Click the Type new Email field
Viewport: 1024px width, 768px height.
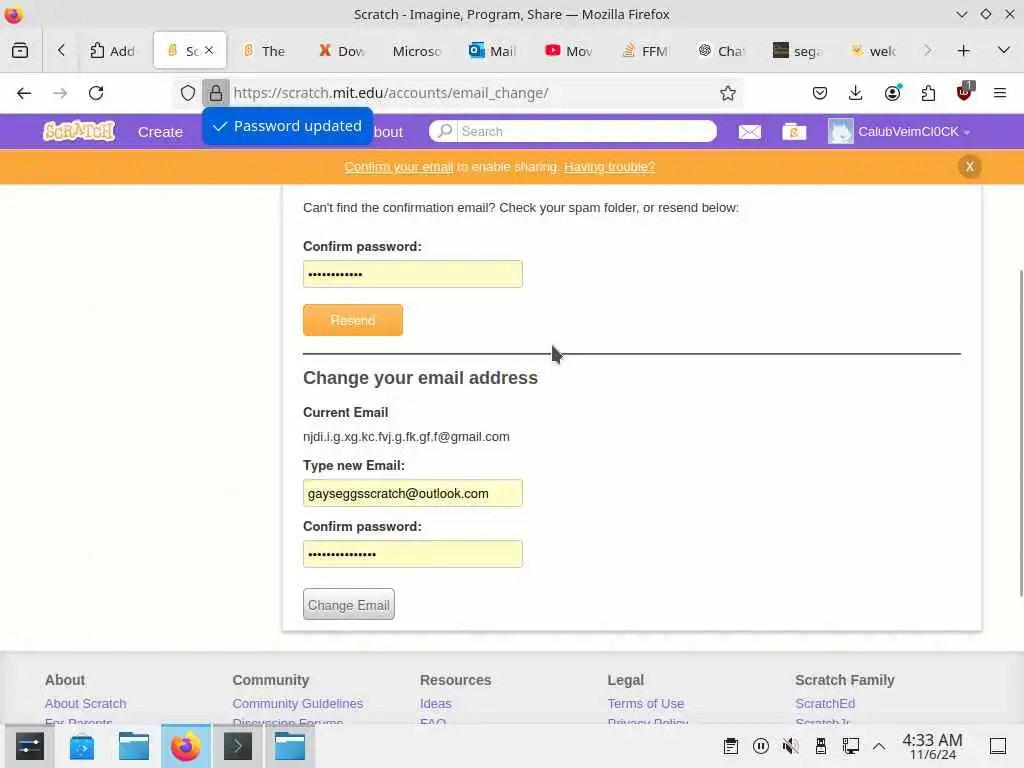tap(413, 493)
